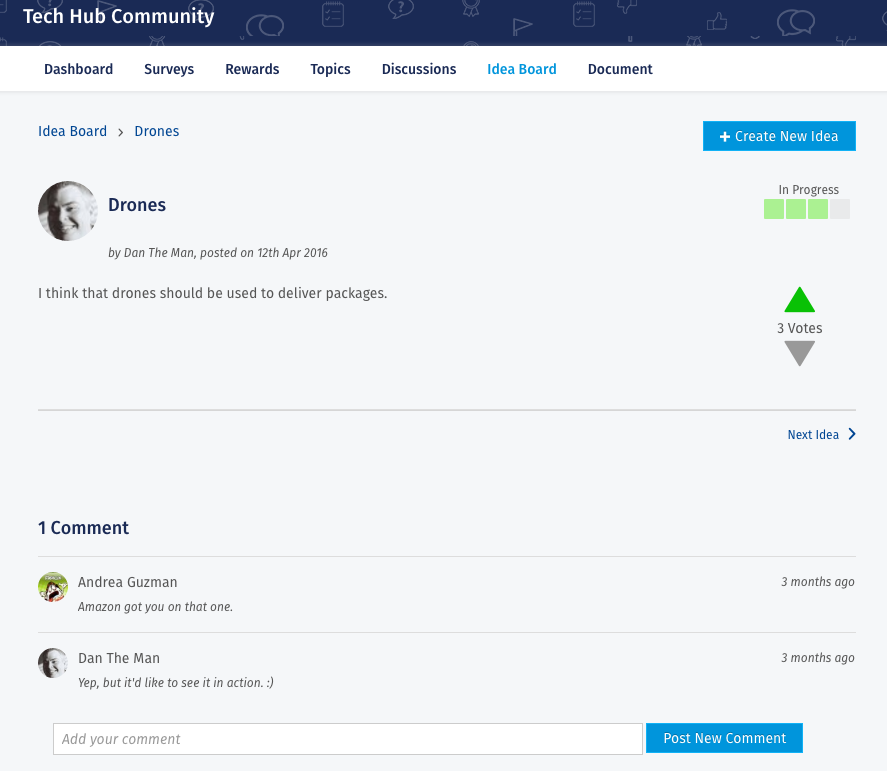The height and width of the screenshot is (771, 887).
Task: Open Andrea Guzman's avatar
Action: [x=53, y=587]
